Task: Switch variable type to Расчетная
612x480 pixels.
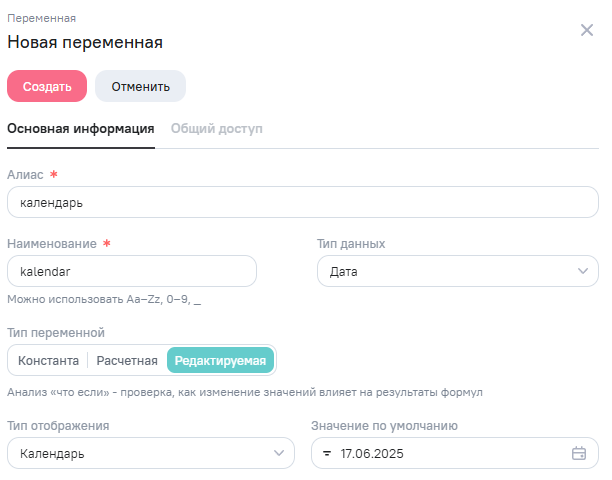Action: click(127, 360)
